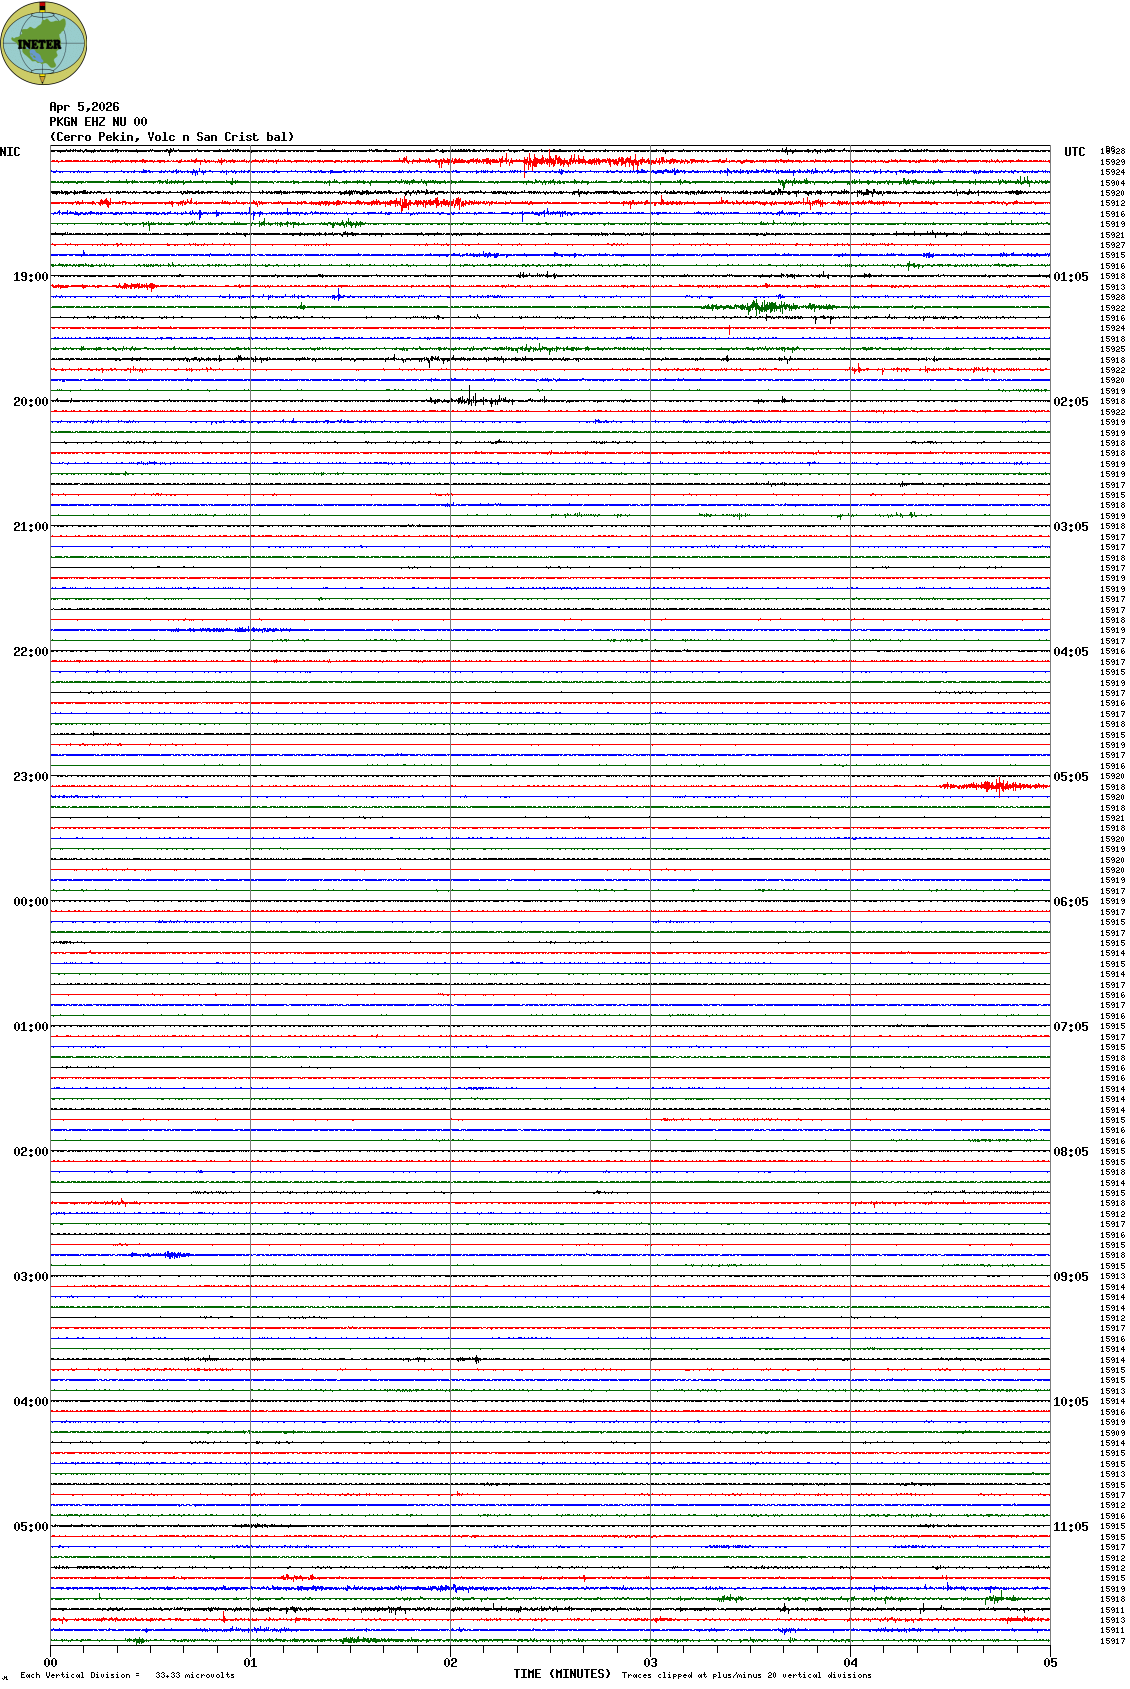The width and height of the screenshot is (1130, 1689).
Task: Click the green seismic burst below 19:00
Action: tap(765, 306)
